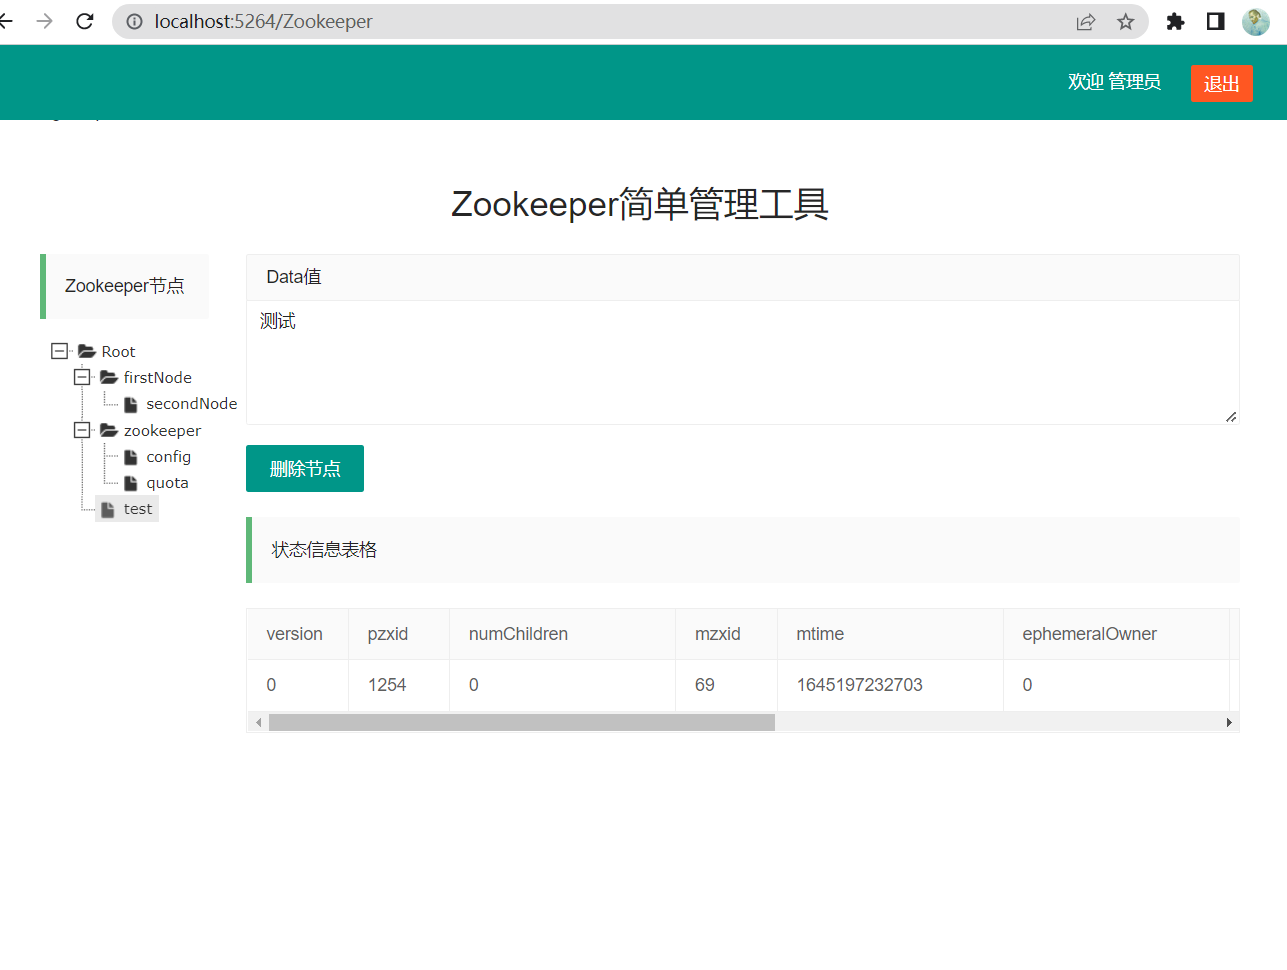Viewport: 1287px width, 970px height.
Task: Click the Root folder icon
Action: 87,351
